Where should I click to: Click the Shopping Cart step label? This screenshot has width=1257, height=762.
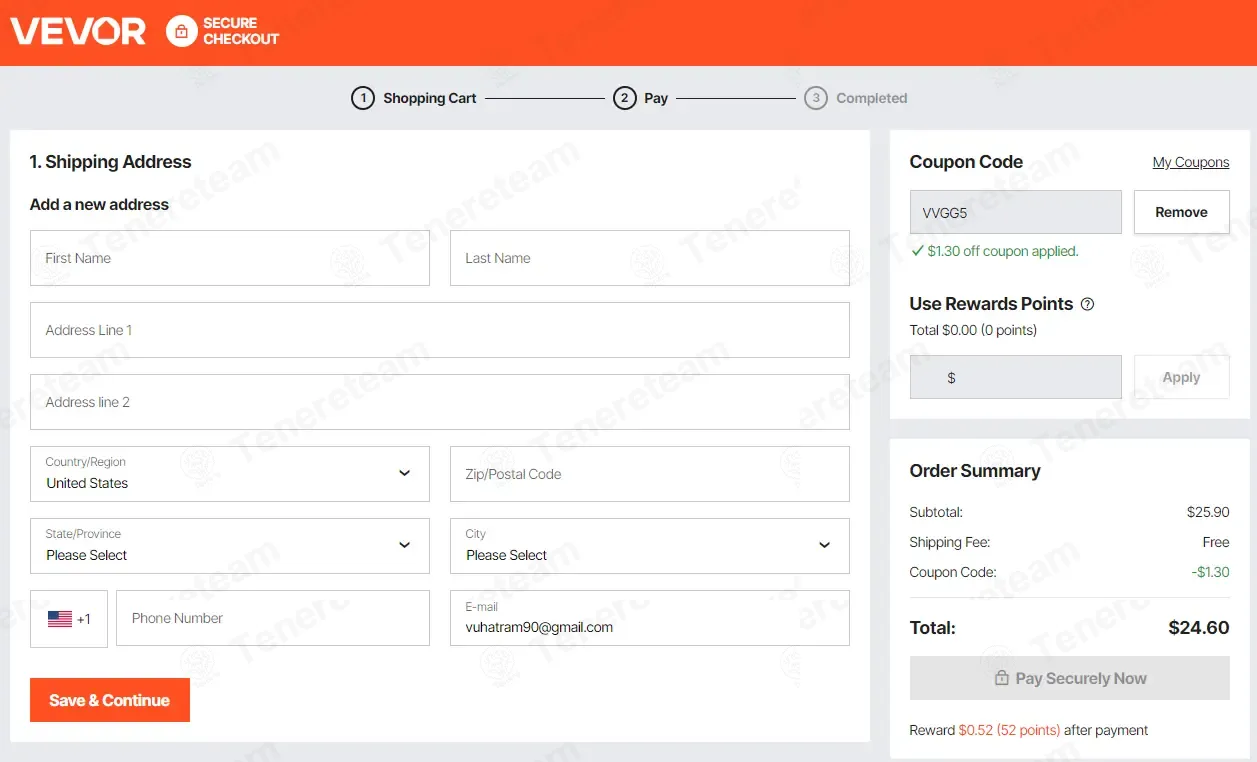pyautogui.click(x=430, y=98)
